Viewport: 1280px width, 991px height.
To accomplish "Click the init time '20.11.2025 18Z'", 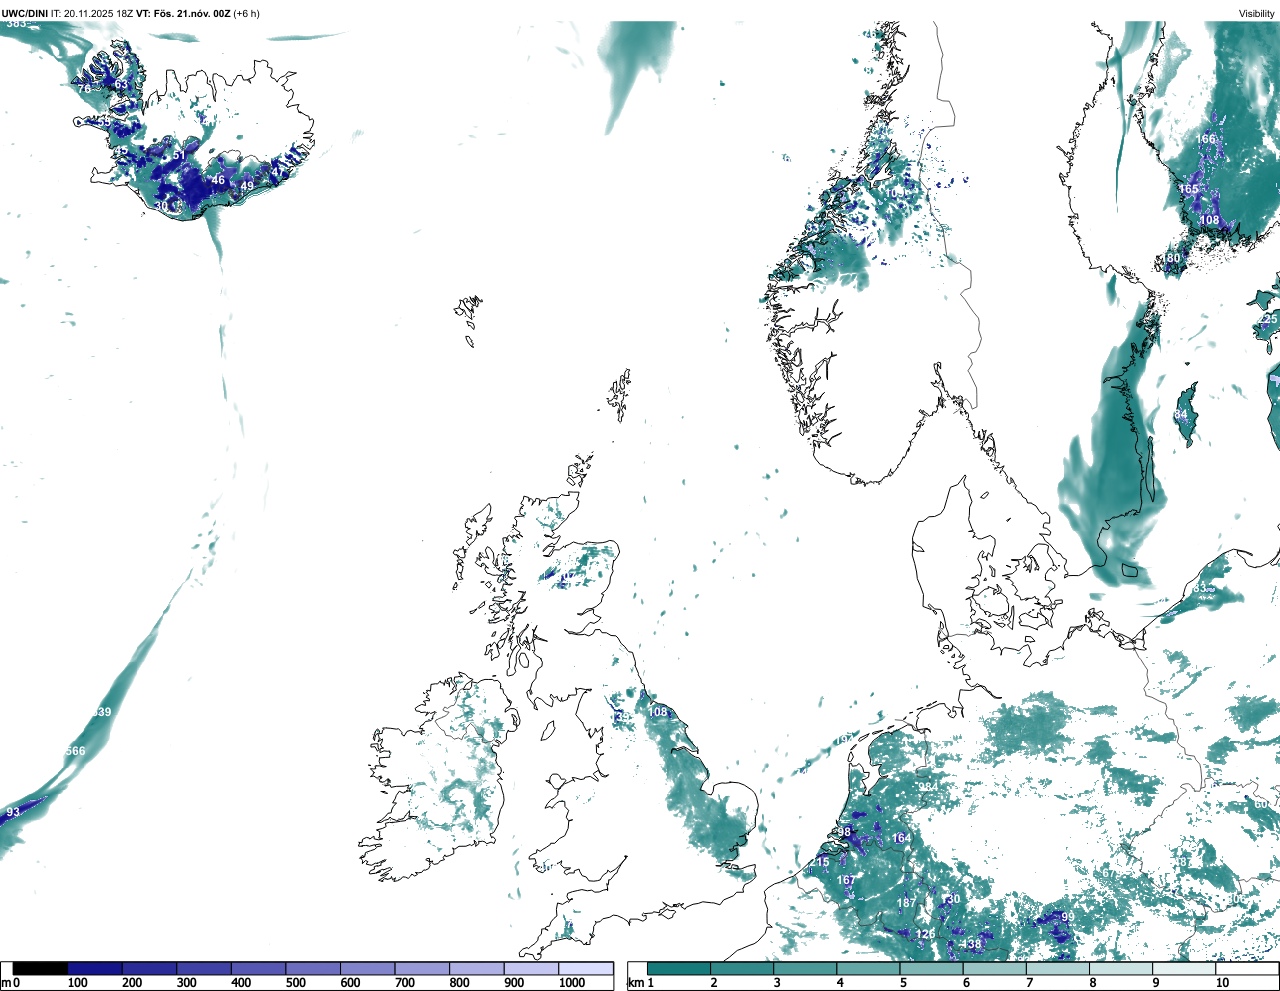I will click(99, 13).
